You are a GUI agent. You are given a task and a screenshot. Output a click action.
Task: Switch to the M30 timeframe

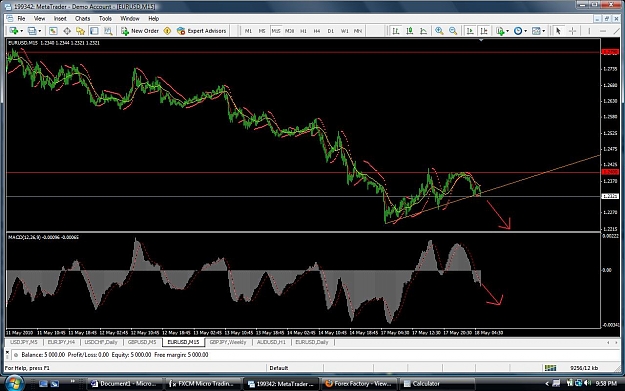tap(290, 31)
